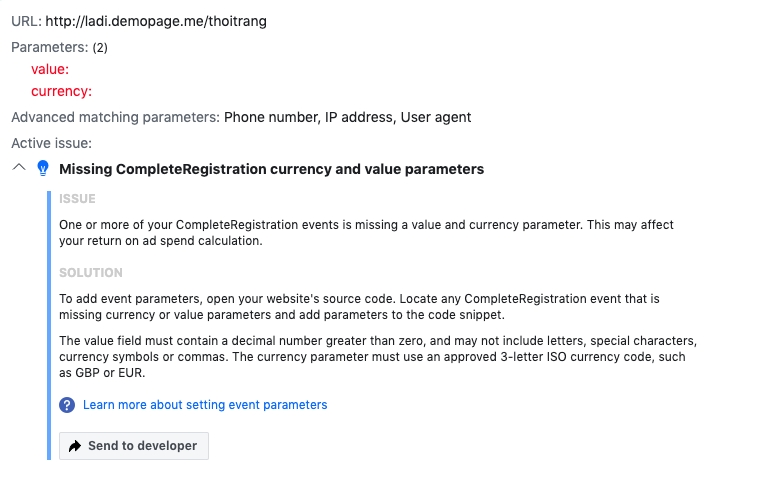
Task: Open Learn more about setting event parameters
Action: click(205, 405)
